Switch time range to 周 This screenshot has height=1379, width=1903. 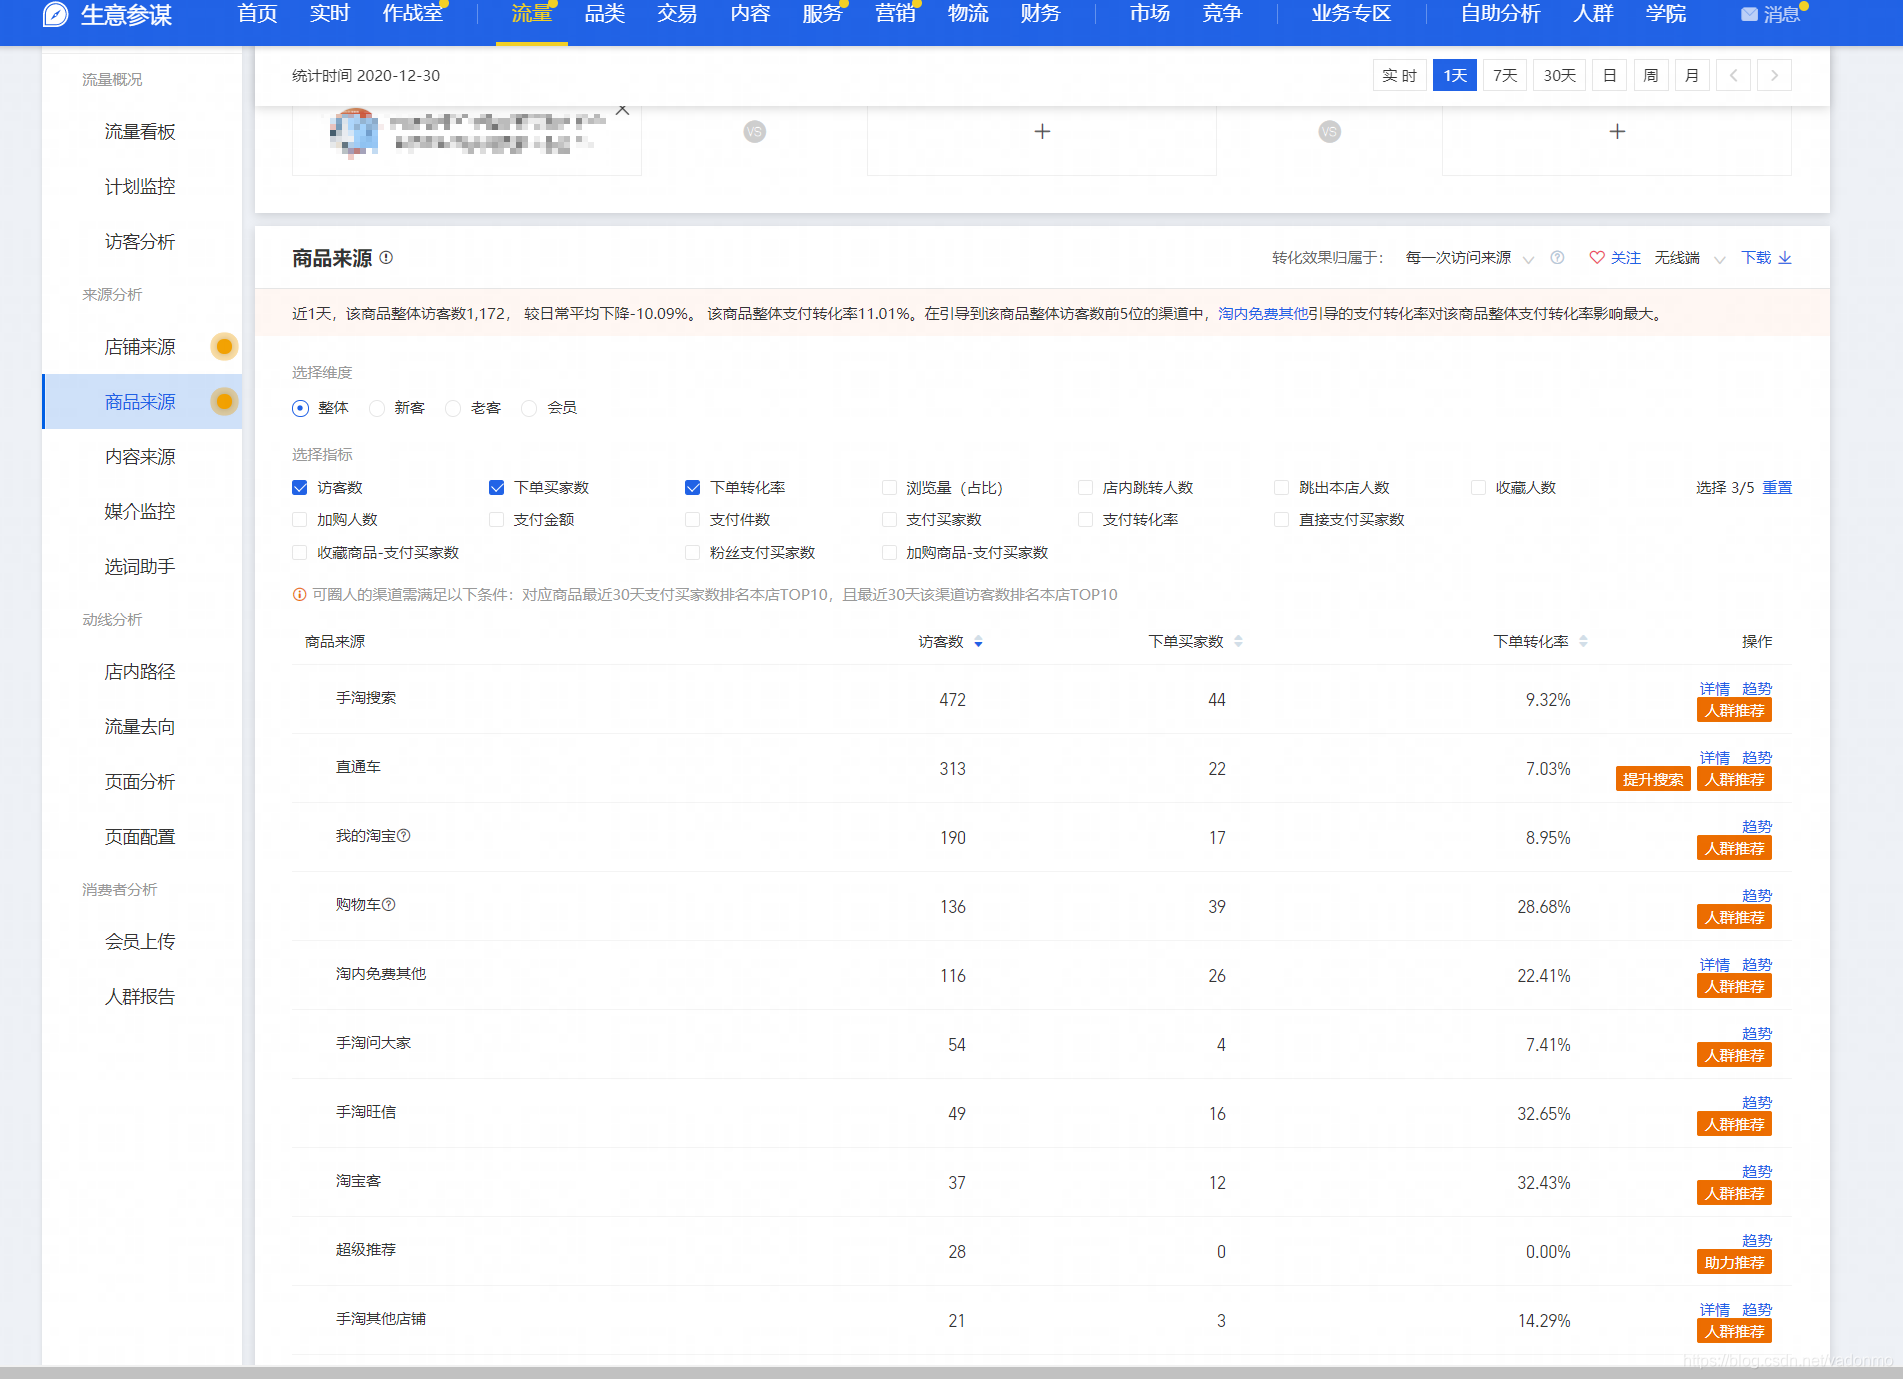coord(1651,75)
